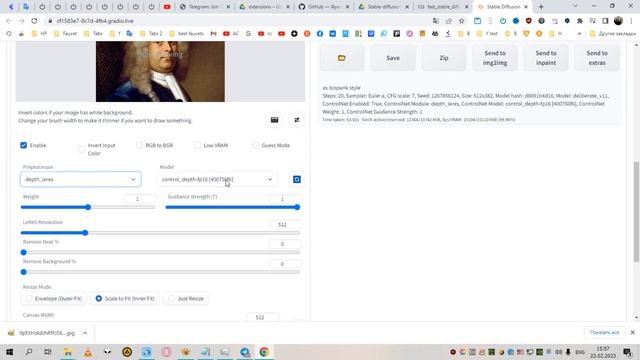Open the Tabs 2 bookmarks folder
640x360 pixels.
tap(151, 33)
